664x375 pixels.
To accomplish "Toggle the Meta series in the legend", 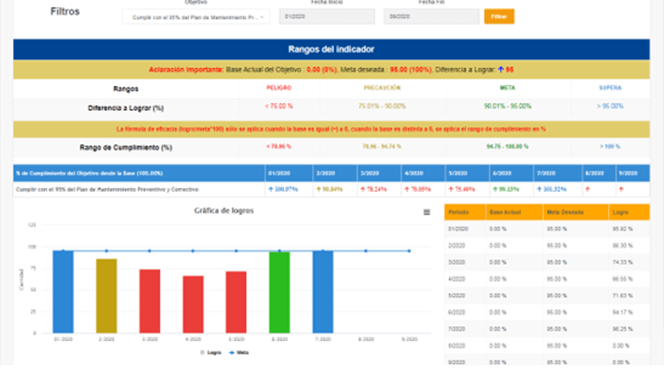I will tap(239, 353).
